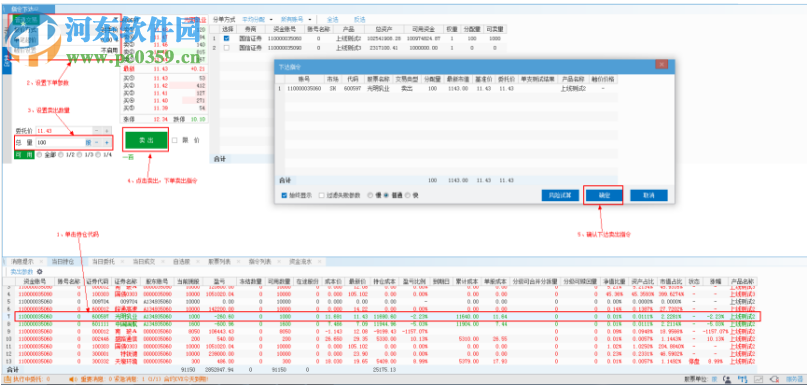Select the 普通 speed radio button
809x387 pixels.
click(x=385, y=196)
